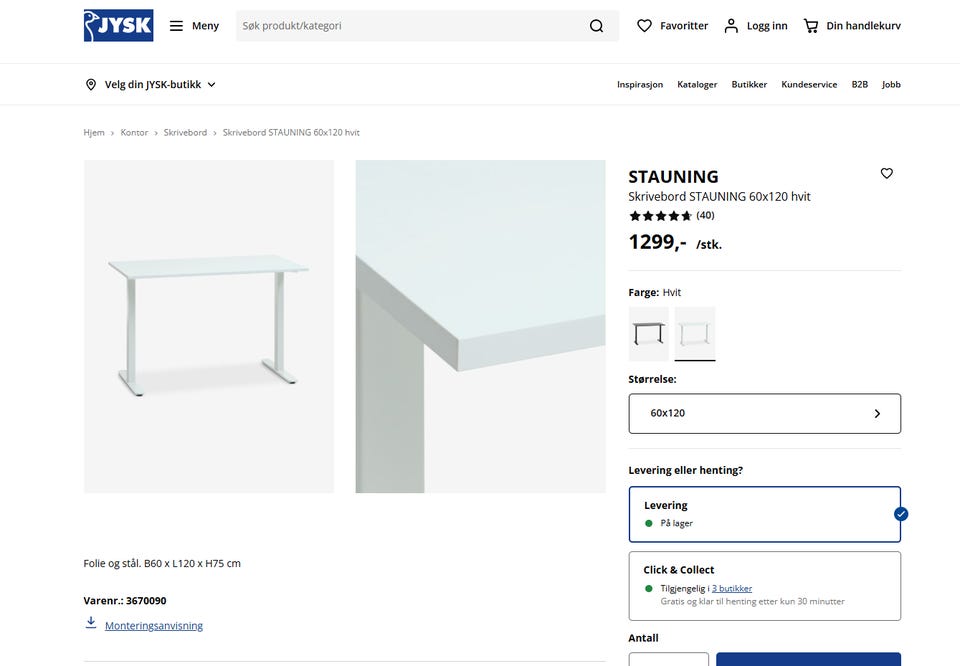The image size is (960, 666).
Task: Click the star rating for STAUNING
Action: point(660,215)
